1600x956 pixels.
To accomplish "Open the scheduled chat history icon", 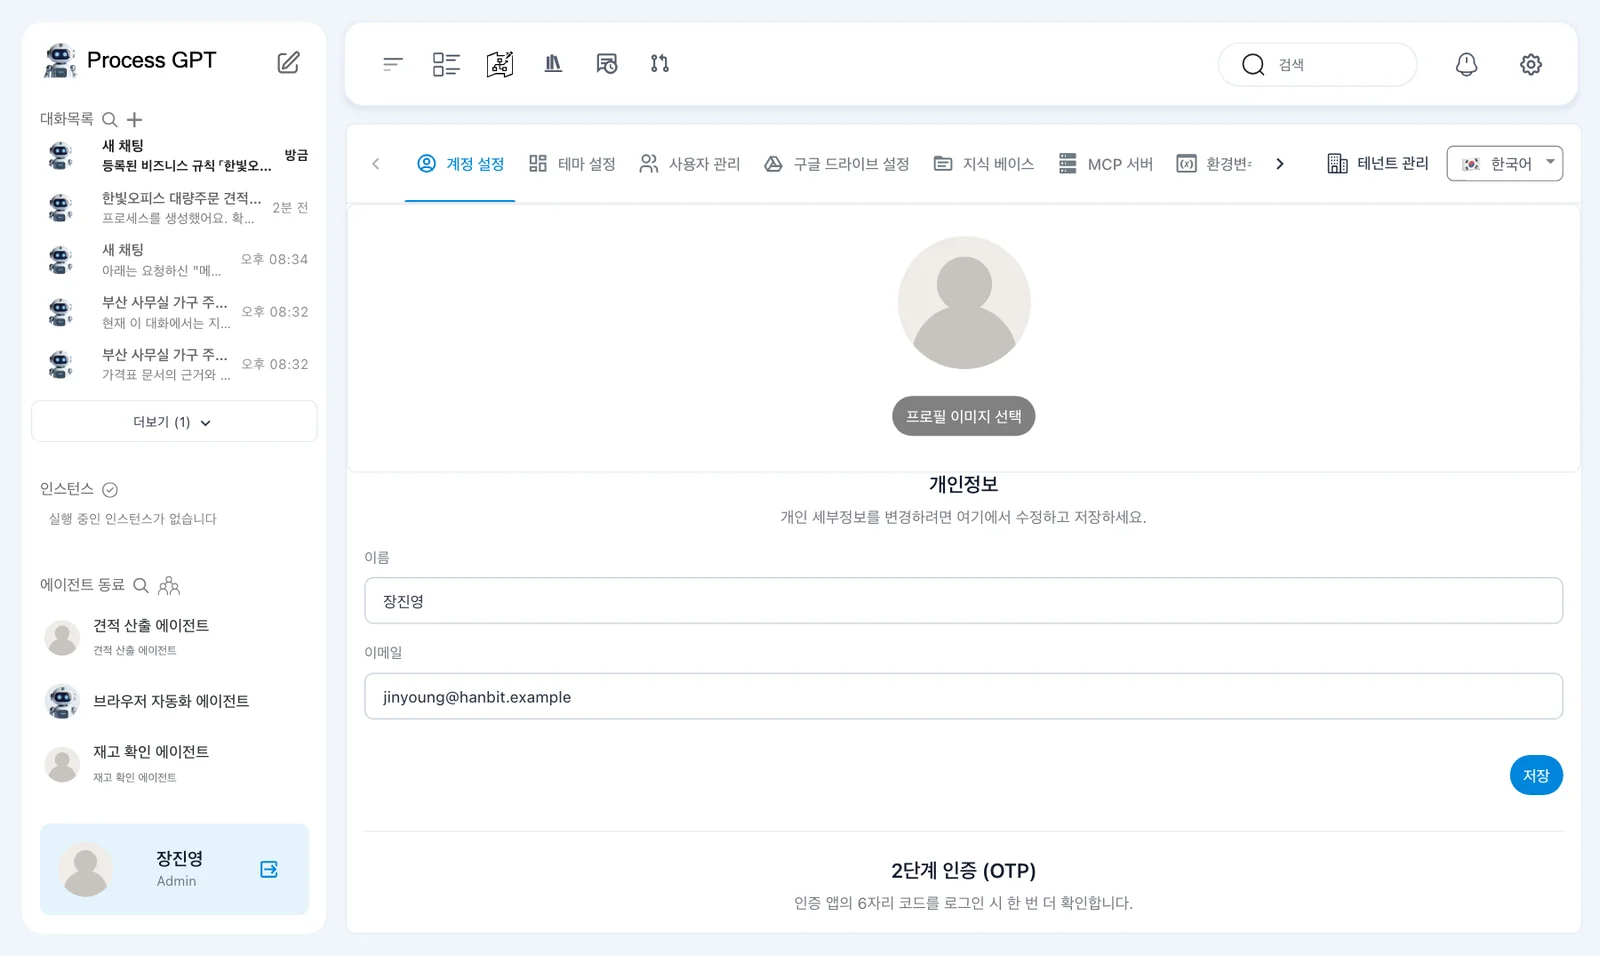I will (607, 64).
